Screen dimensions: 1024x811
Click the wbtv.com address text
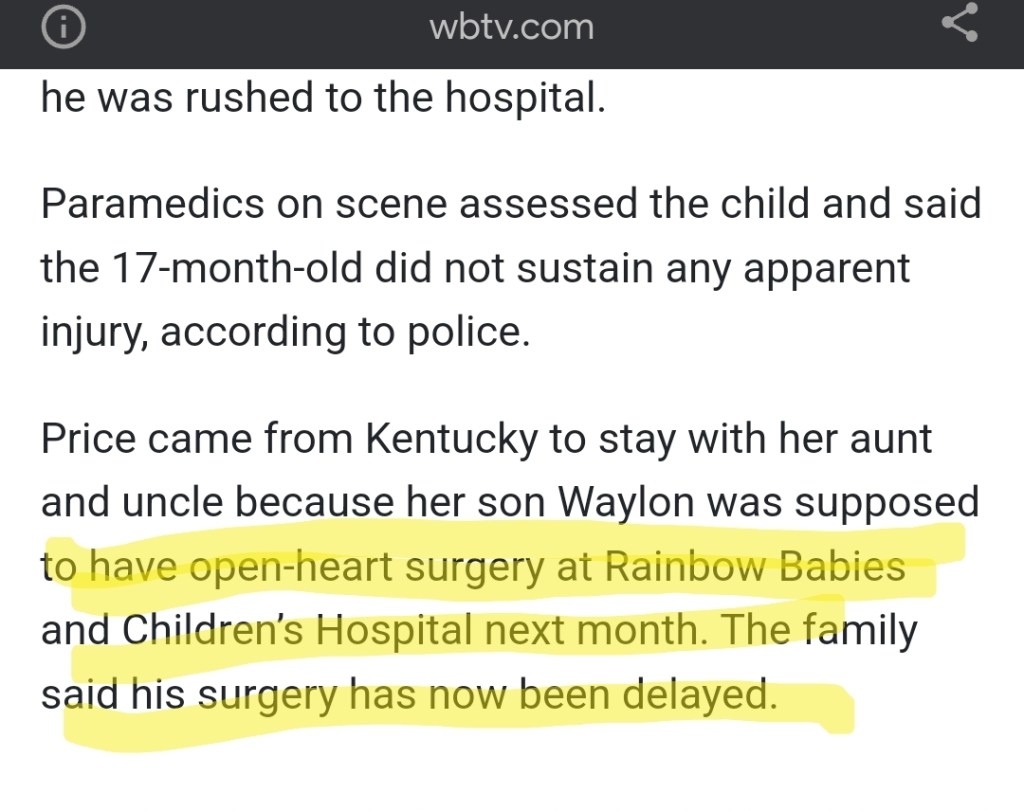click(511, 27)
